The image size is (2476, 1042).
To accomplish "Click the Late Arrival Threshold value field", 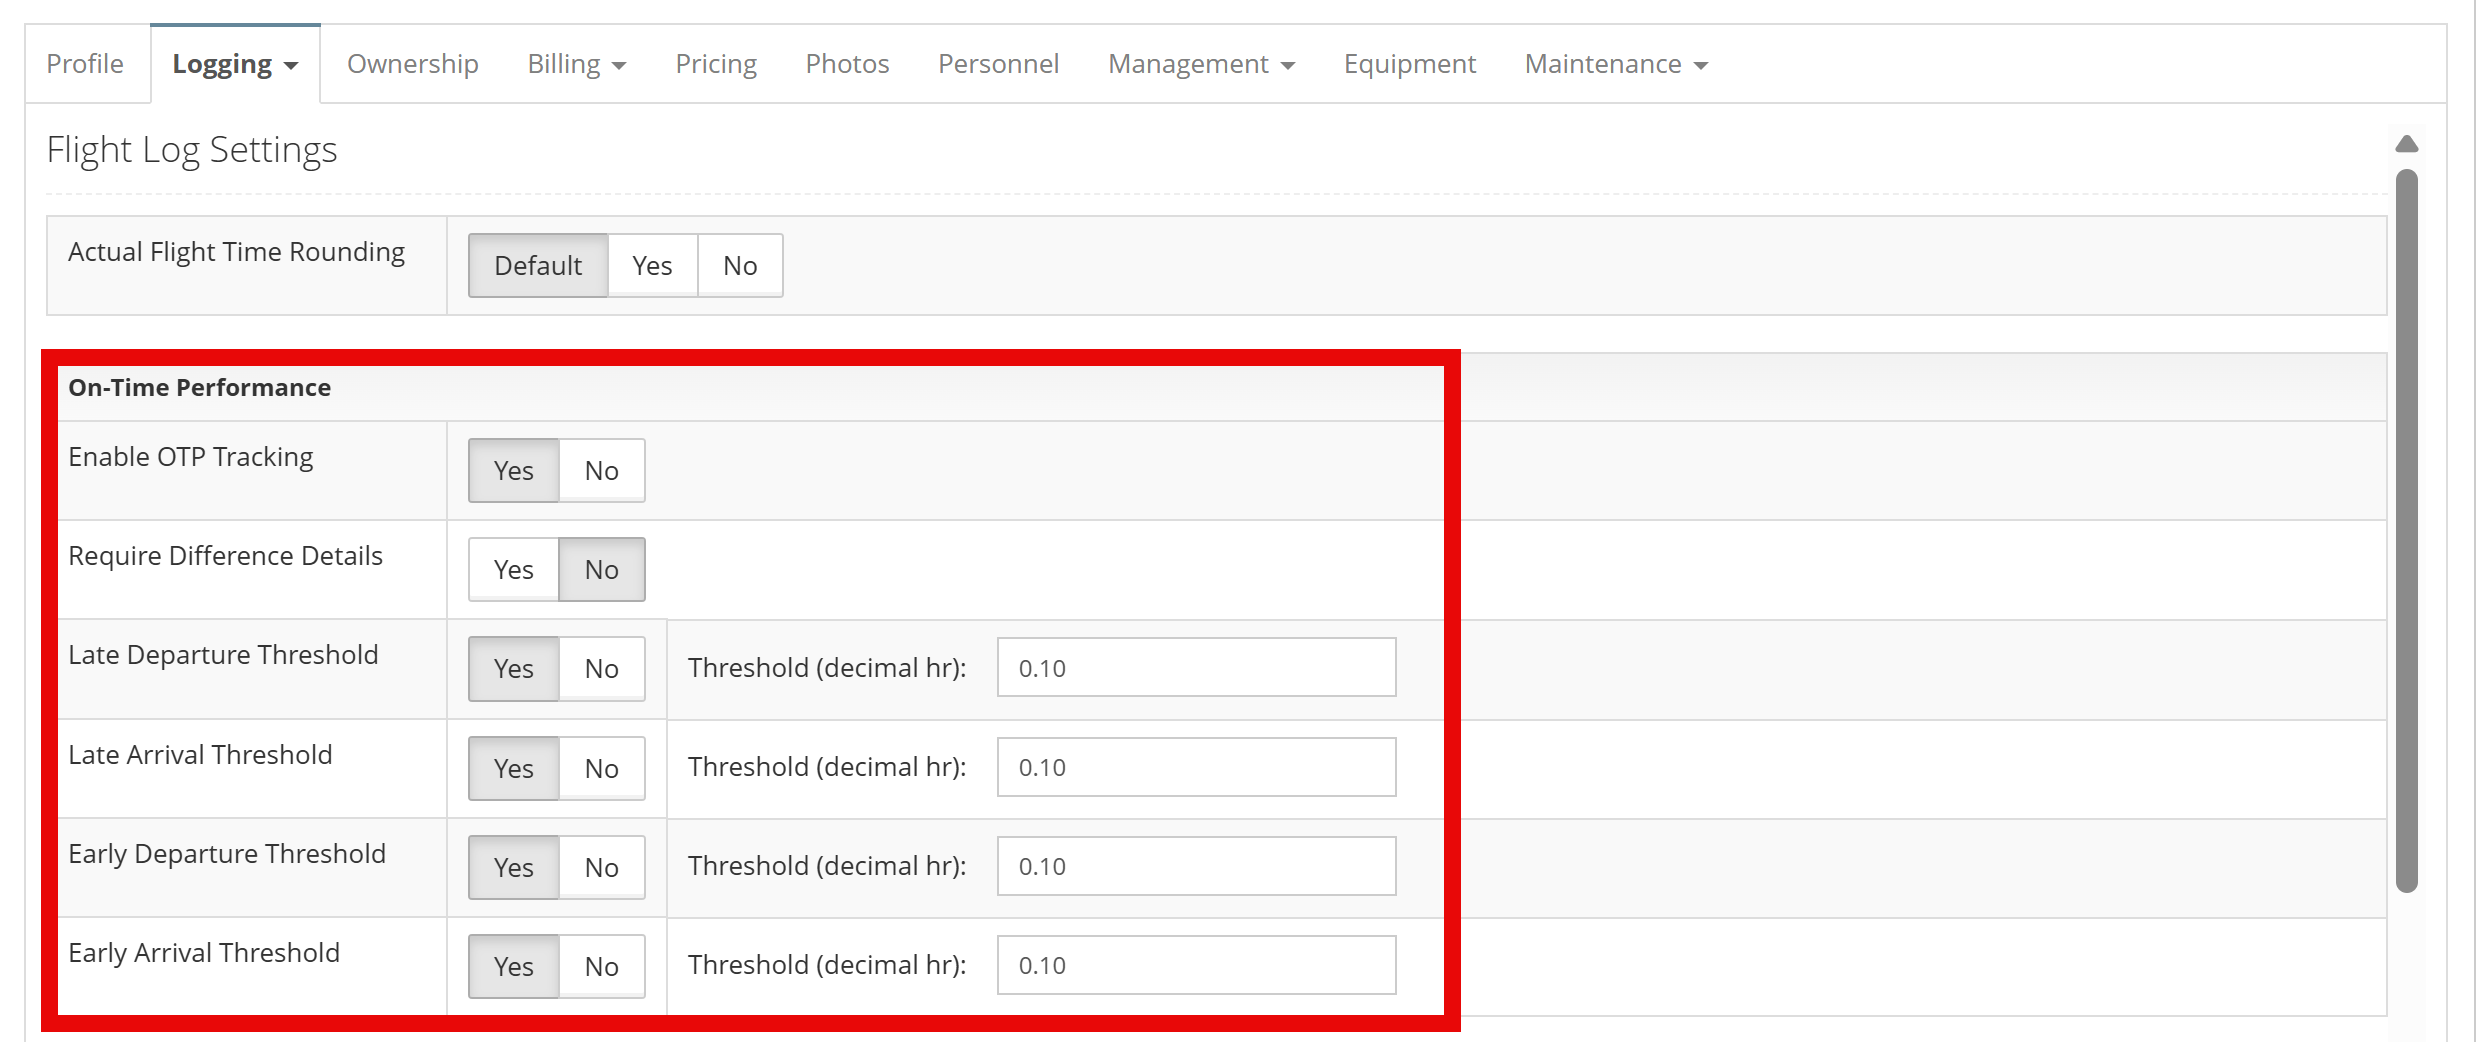I will (x=1196, y=768).
